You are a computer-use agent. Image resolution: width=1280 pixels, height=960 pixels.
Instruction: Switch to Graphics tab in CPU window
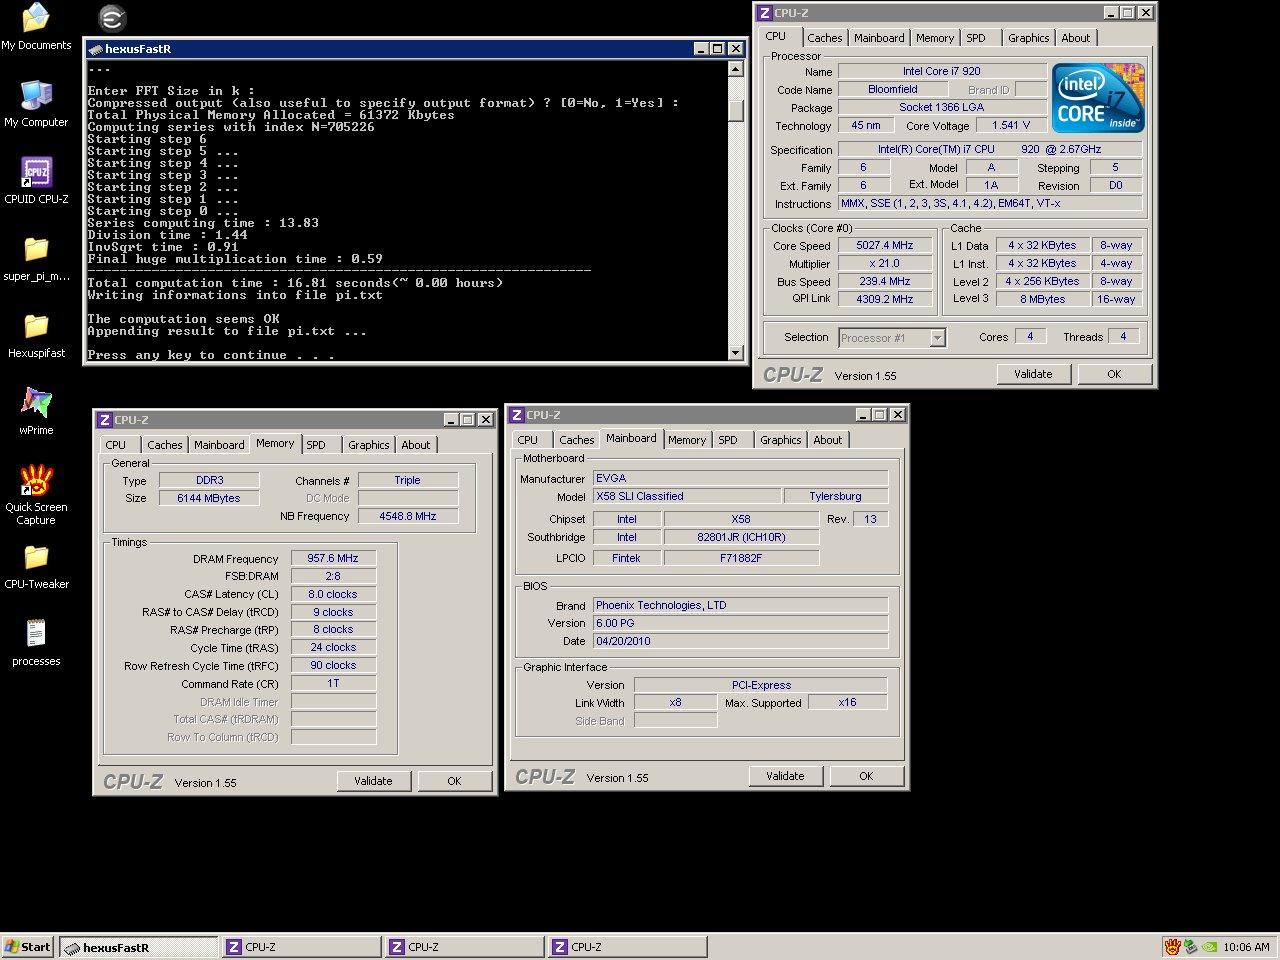pos(1028,38)
